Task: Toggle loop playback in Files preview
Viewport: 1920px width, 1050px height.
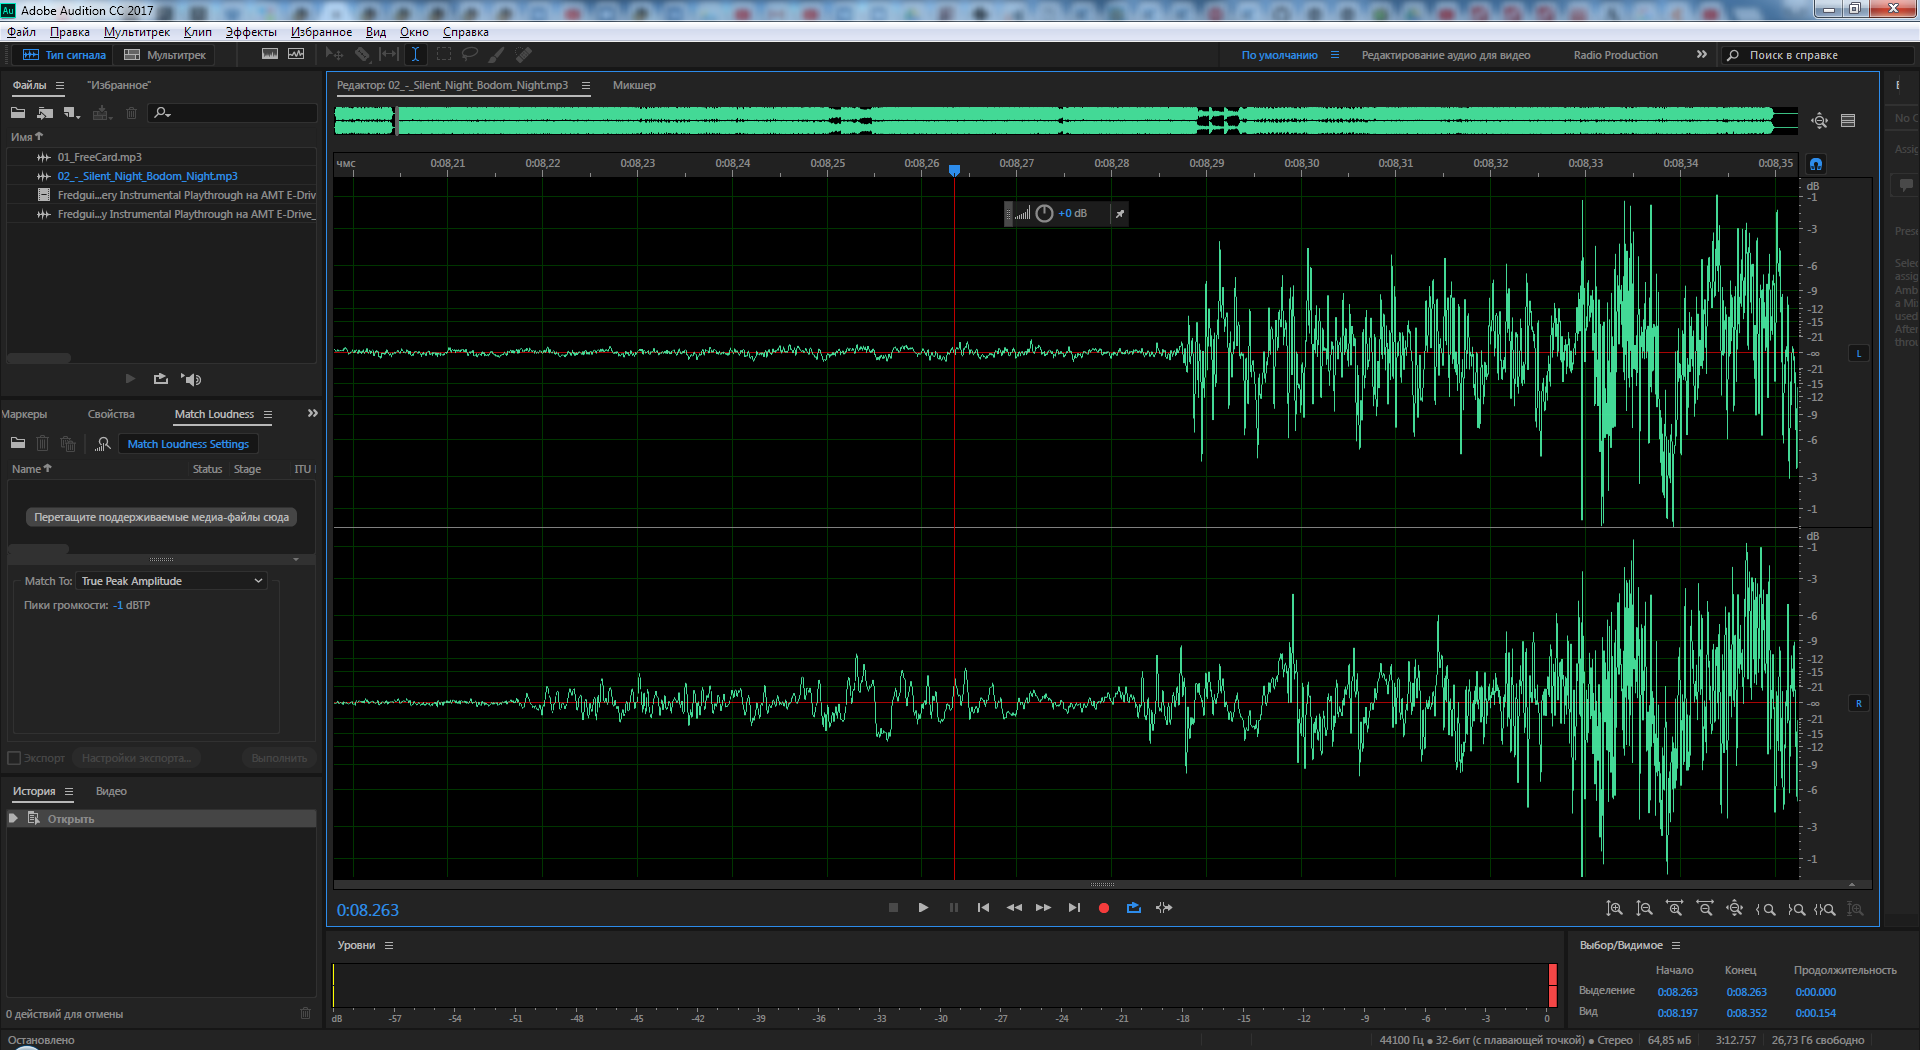Action: (160, 379)
